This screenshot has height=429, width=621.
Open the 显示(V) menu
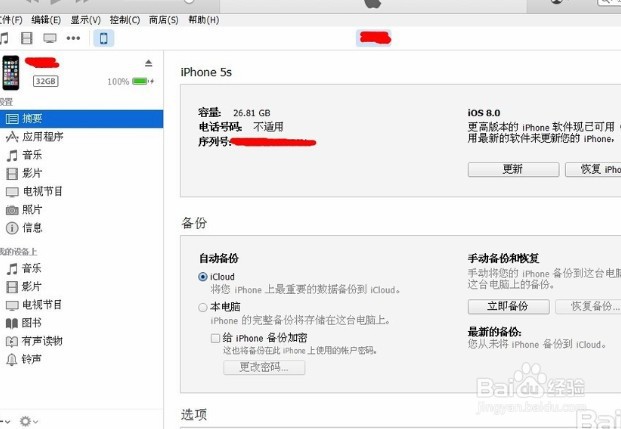click(86, 20)
